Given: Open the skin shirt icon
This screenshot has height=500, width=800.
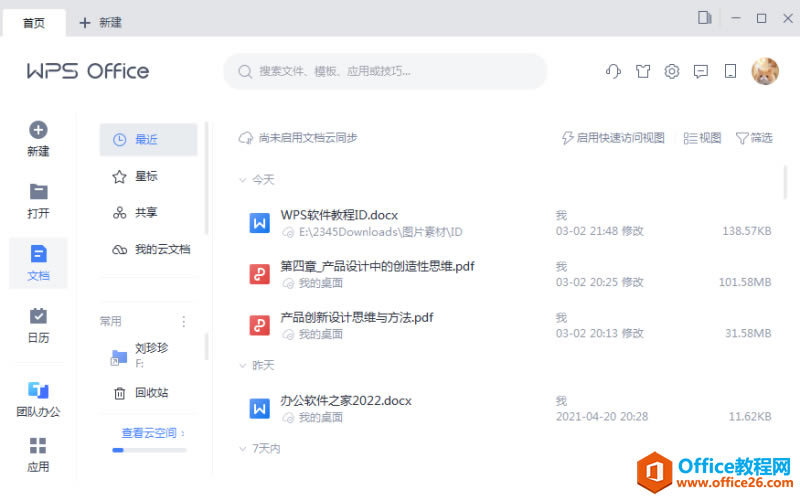Looking at the screenshot, I should coord(643,71).
